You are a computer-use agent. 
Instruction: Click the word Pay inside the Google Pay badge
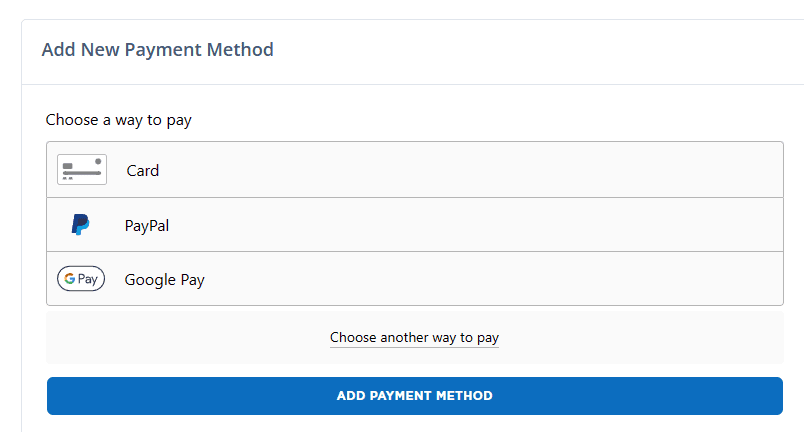[88, 279]
